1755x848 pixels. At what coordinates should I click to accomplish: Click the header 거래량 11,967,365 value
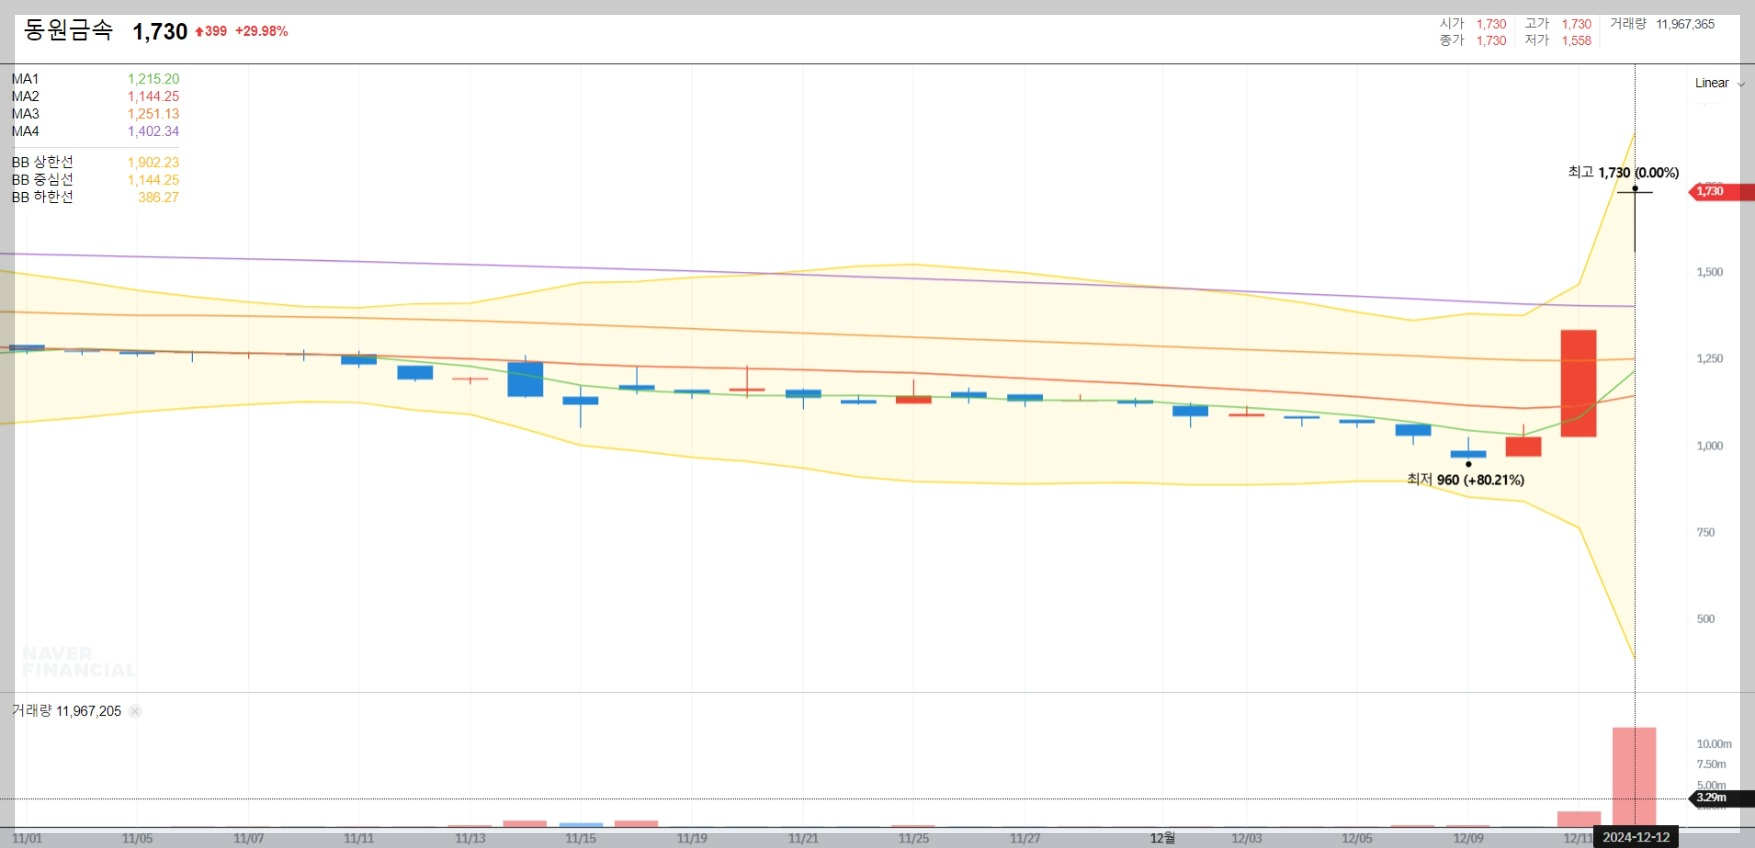click(1685, 24)
